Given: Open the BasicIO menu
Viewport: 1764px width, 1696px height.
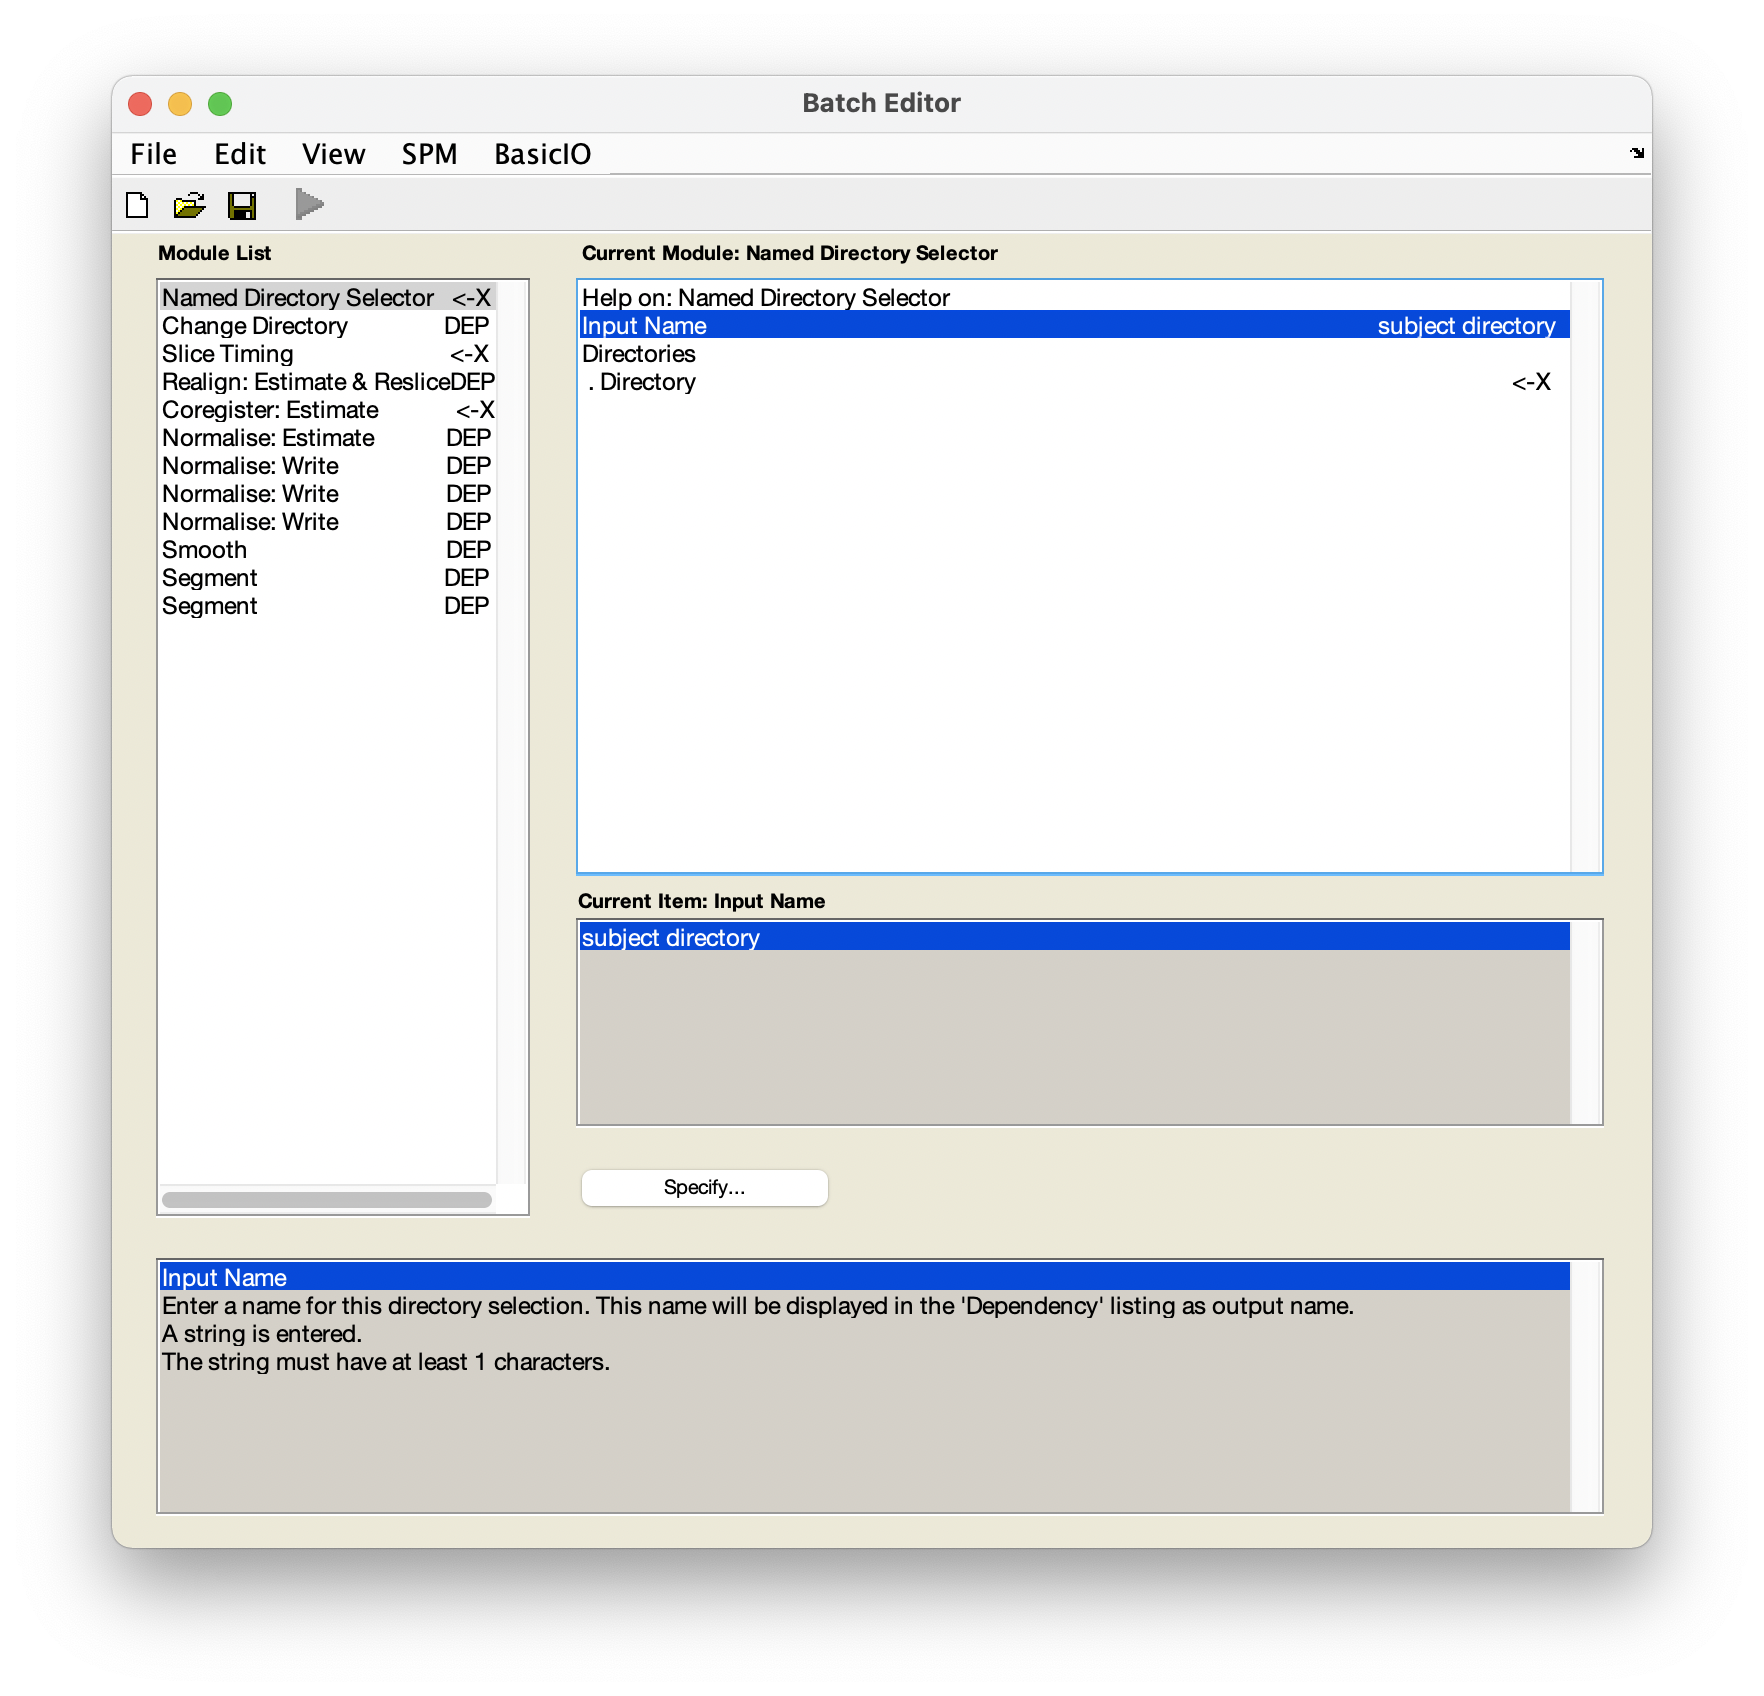Looking at the screenshot, I should (542, 154).
